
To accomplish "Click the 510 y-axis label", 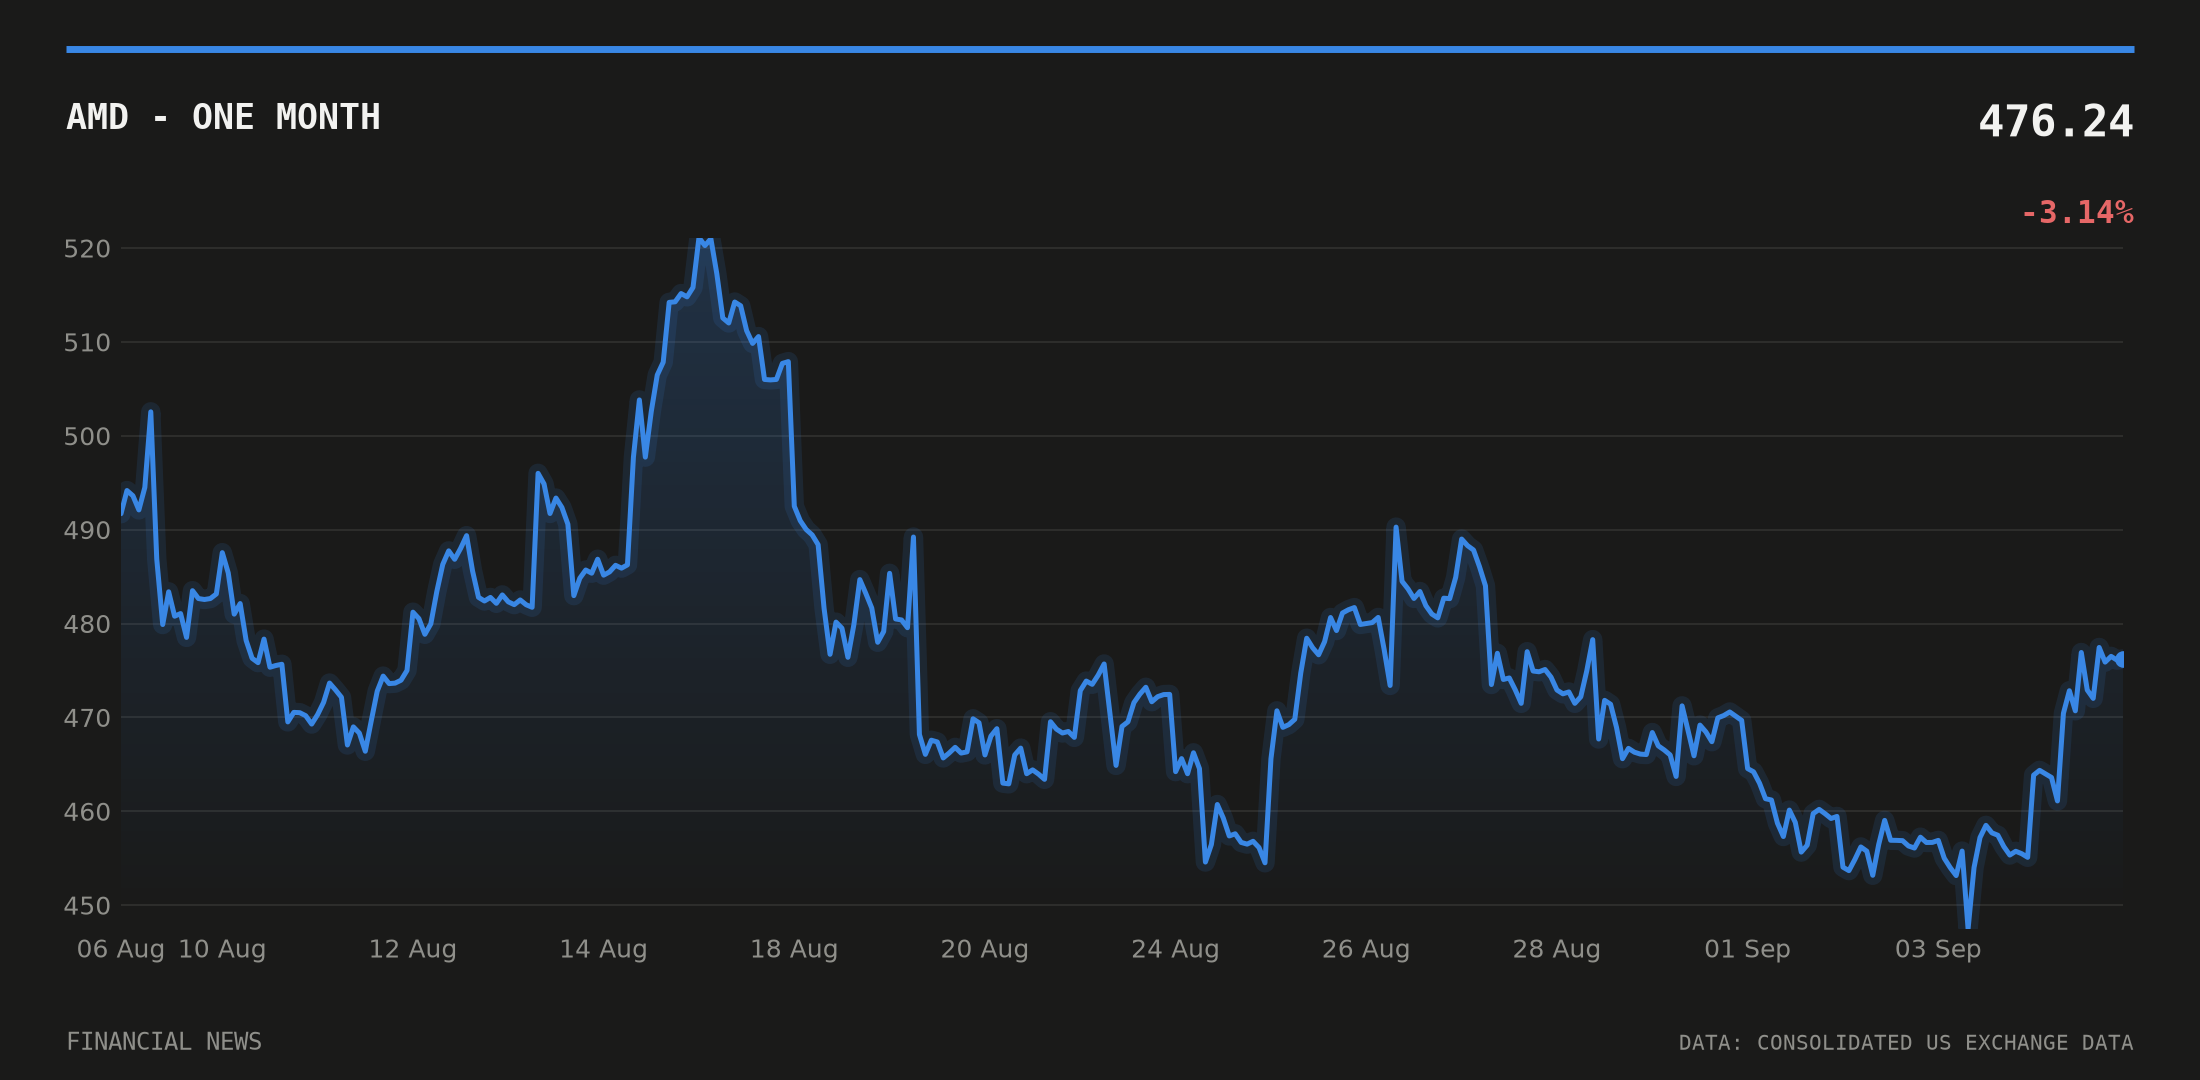I will (87, 343).
